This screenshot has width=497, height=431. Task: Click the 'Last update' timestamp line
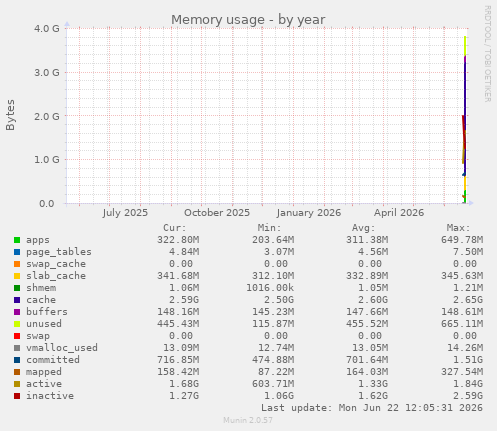(372, 408)
